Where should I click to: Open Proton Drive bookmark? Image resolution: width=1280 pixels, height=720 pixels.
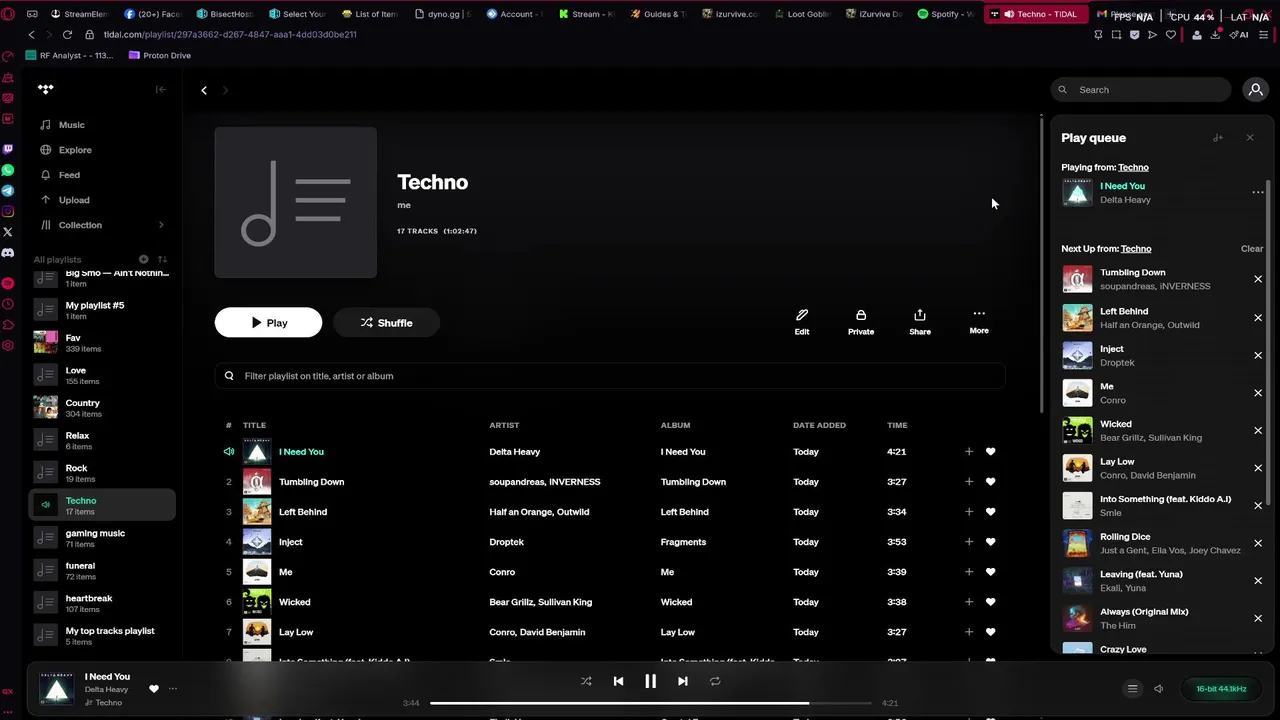click(160, 55)
